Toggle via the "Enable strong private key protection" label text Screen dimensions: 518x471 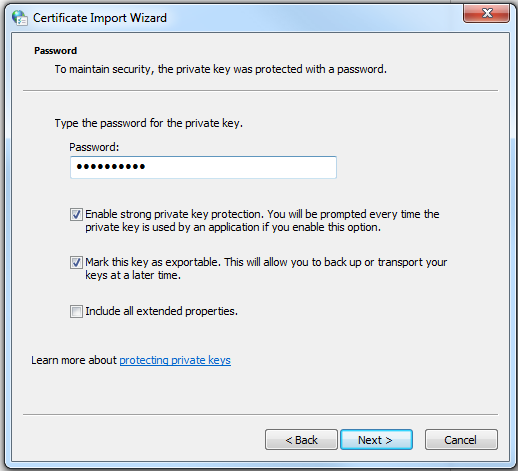[x=262, y=220]
